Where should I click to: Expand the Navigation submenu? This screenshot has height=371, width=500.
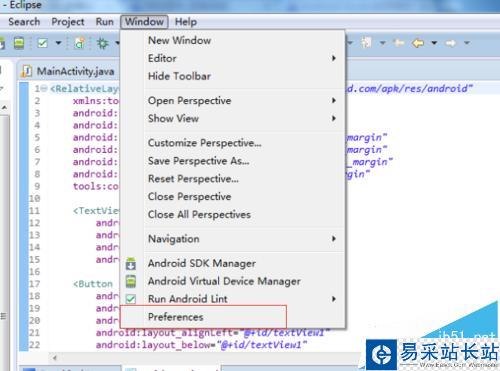(232, 239)
